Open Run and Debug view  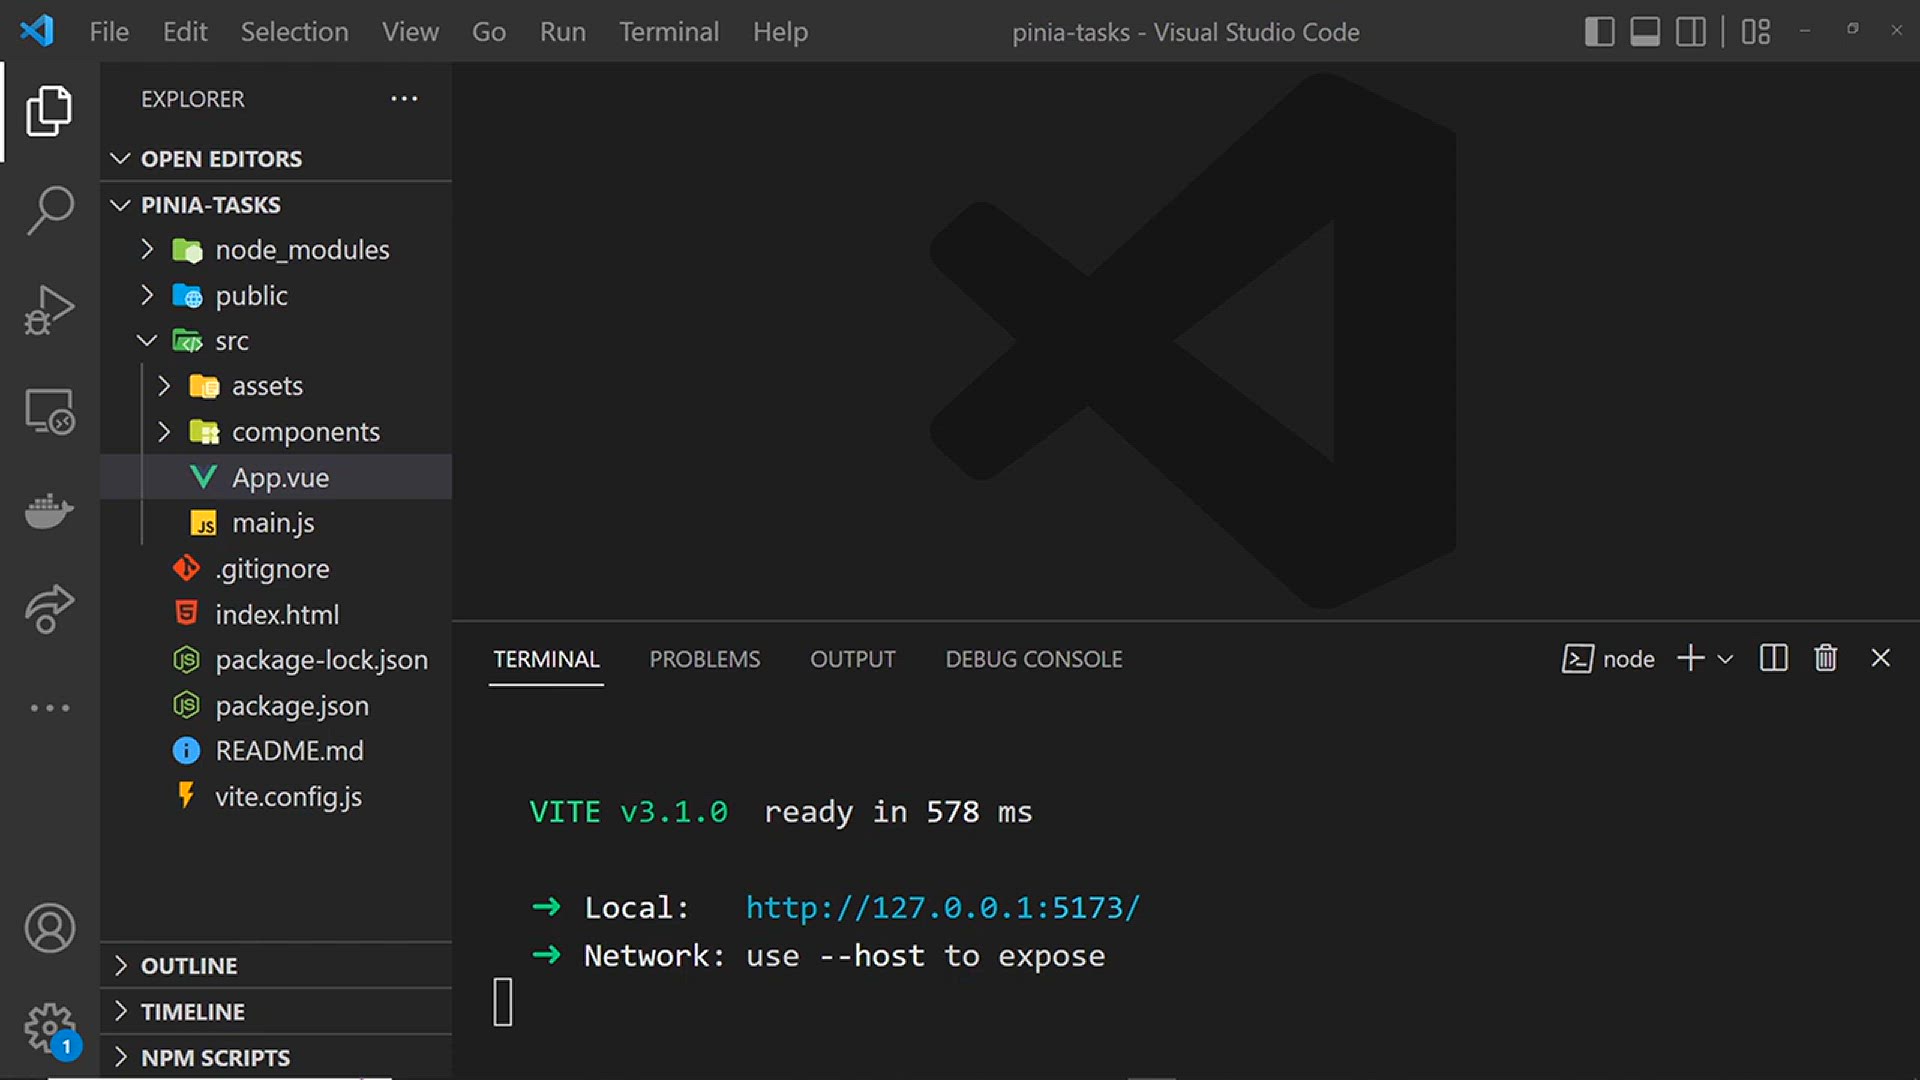(49, 310)
